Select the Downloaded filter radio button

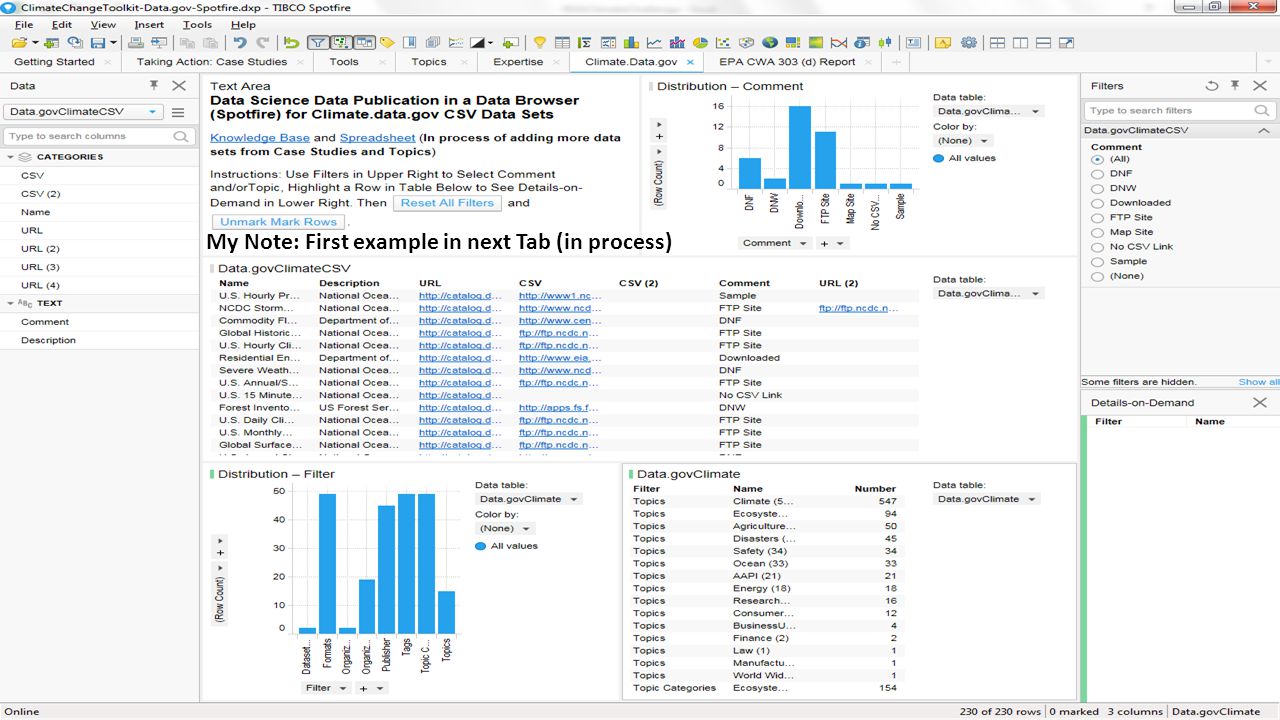pos(1097,203)
